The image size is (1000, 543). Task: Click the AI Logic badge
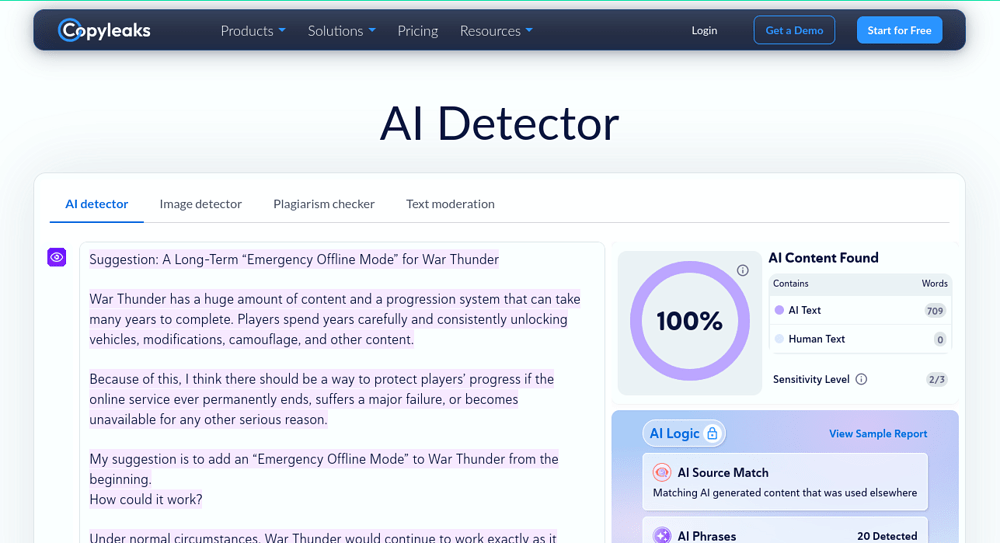(684, 434)
